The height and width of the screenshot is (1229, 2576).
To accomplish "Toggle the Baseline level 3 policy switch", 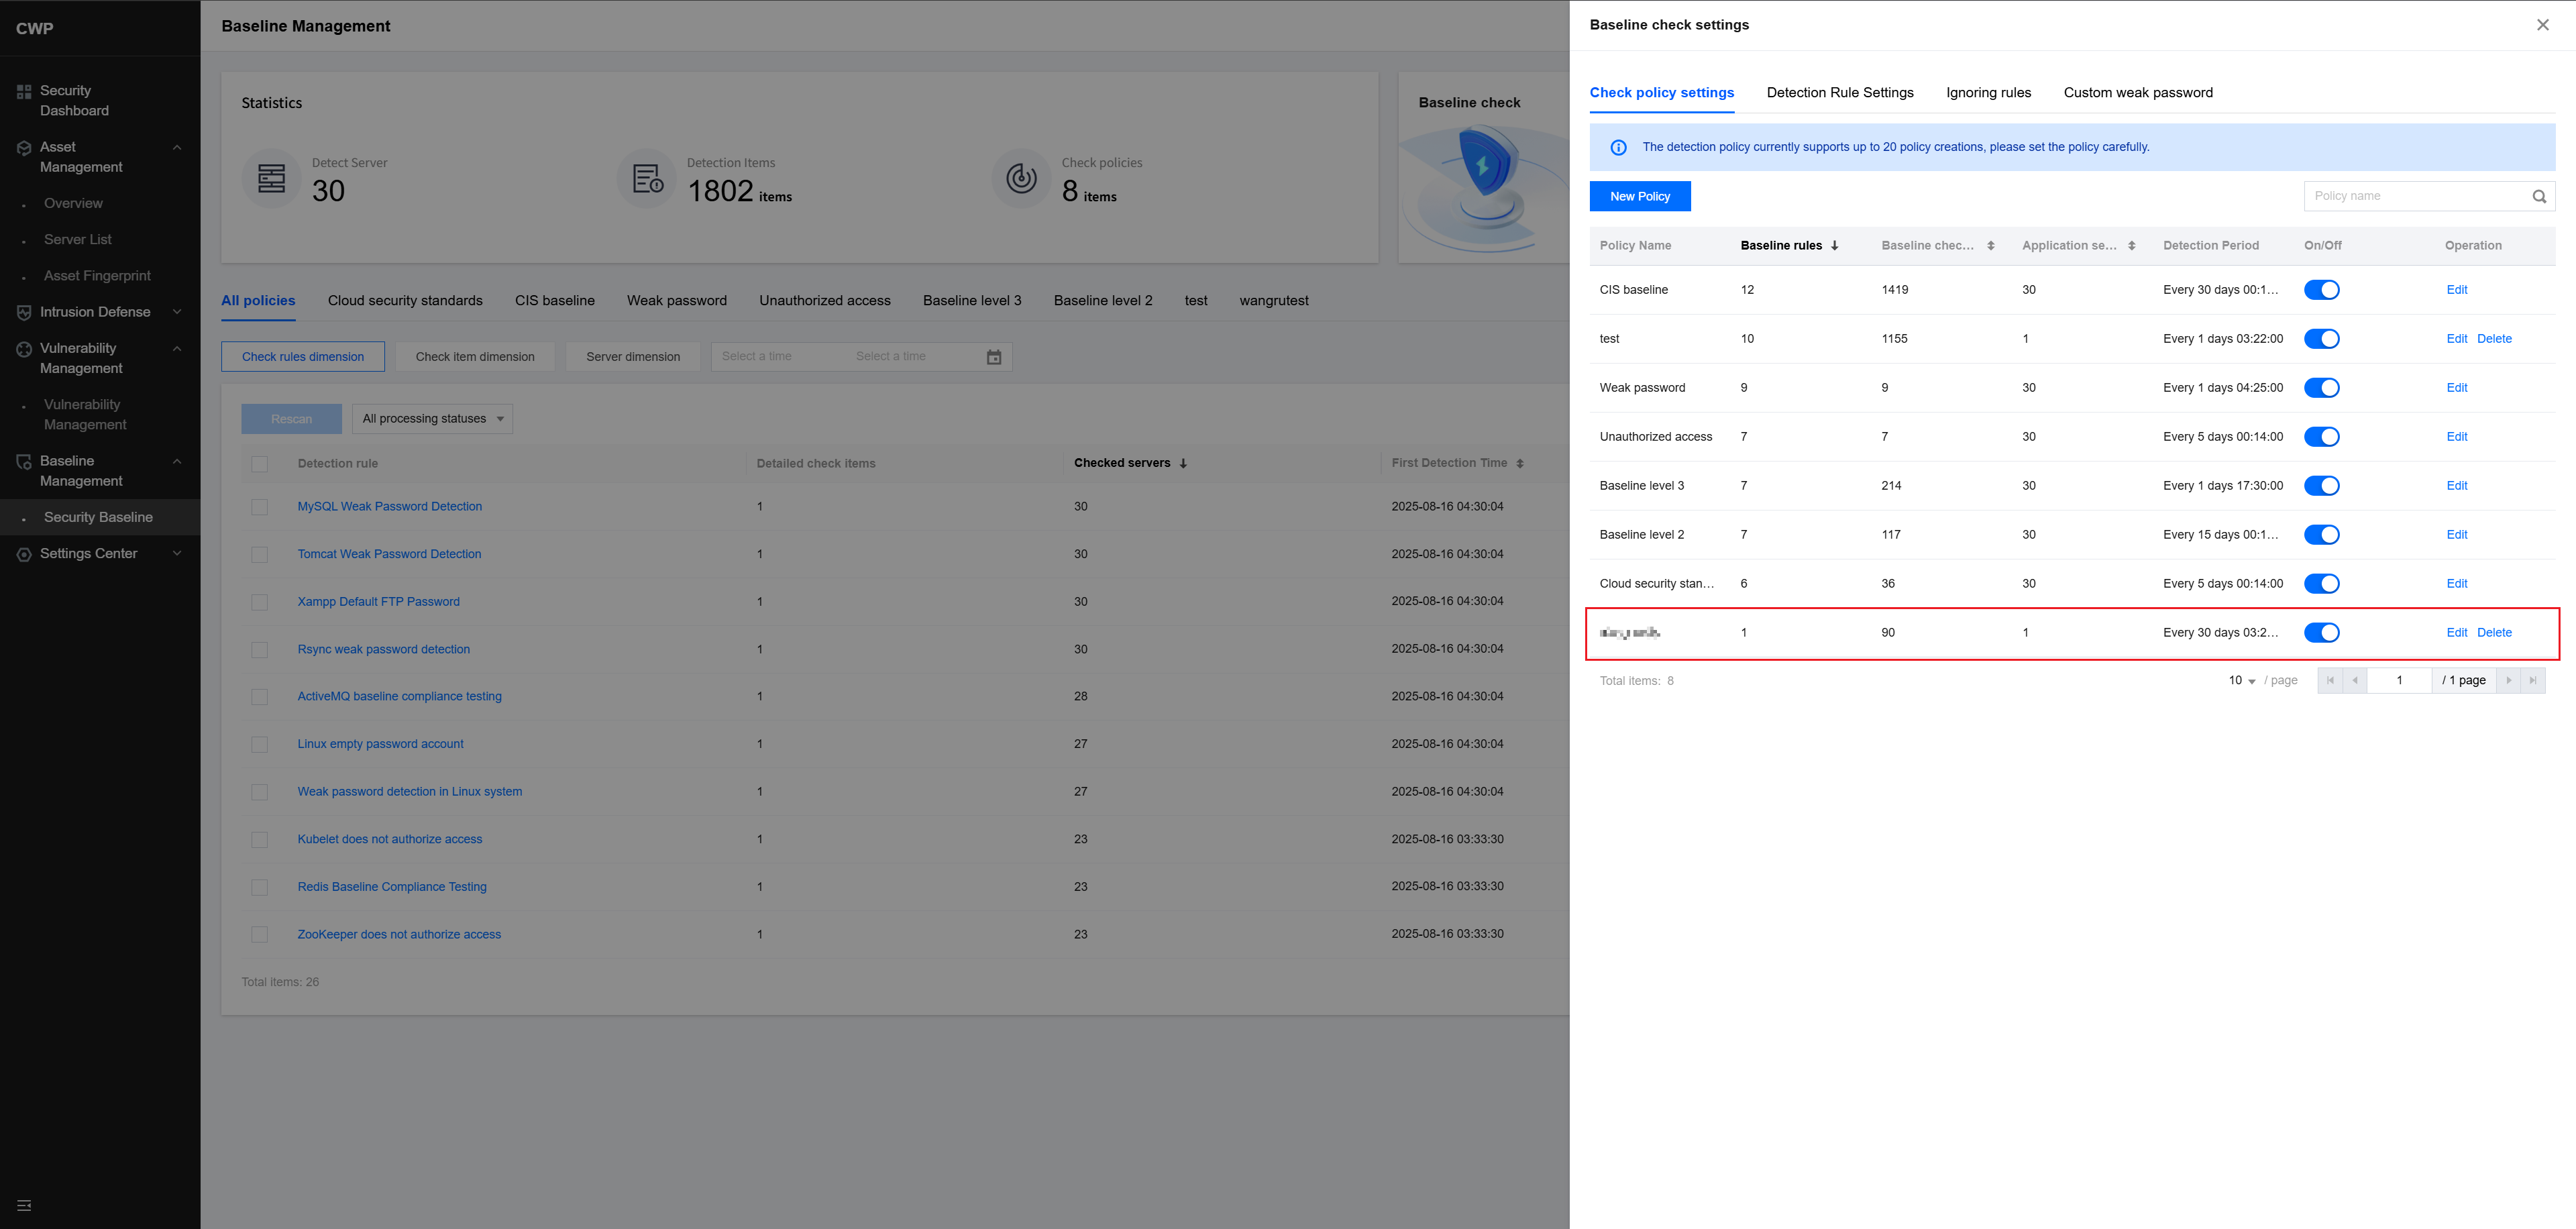I will [x=2321, y=486].
